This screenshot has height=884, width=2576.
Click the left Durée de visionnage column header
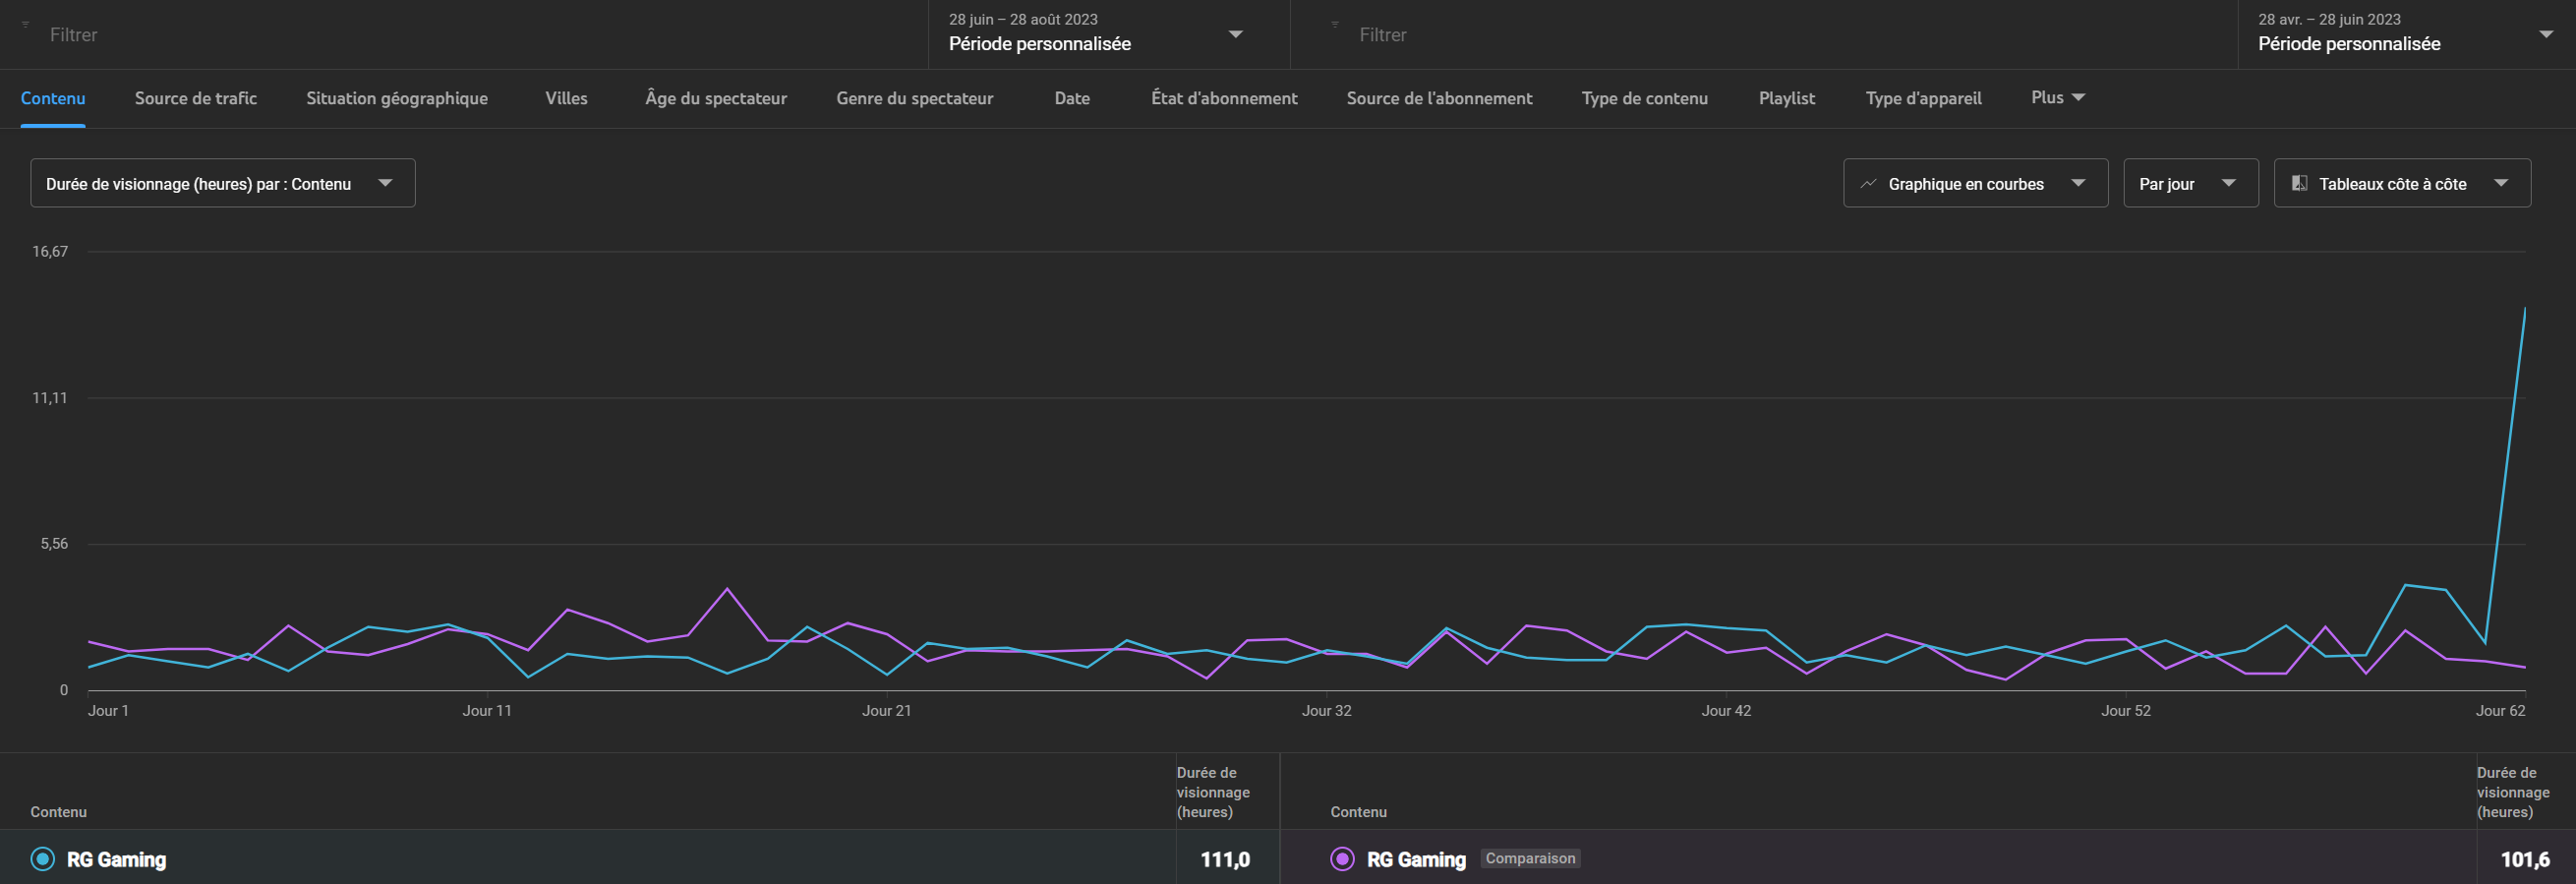tap(1213, 792)
